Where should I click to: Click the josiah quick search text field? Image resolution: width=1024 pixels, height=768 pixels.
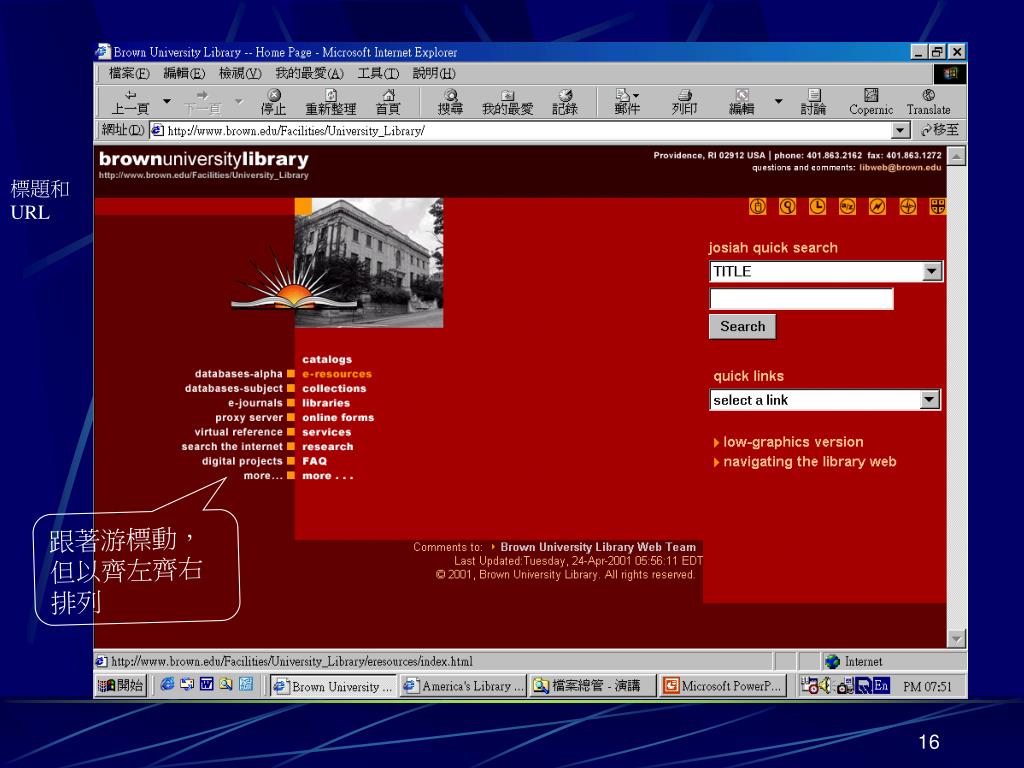(801, 299)
